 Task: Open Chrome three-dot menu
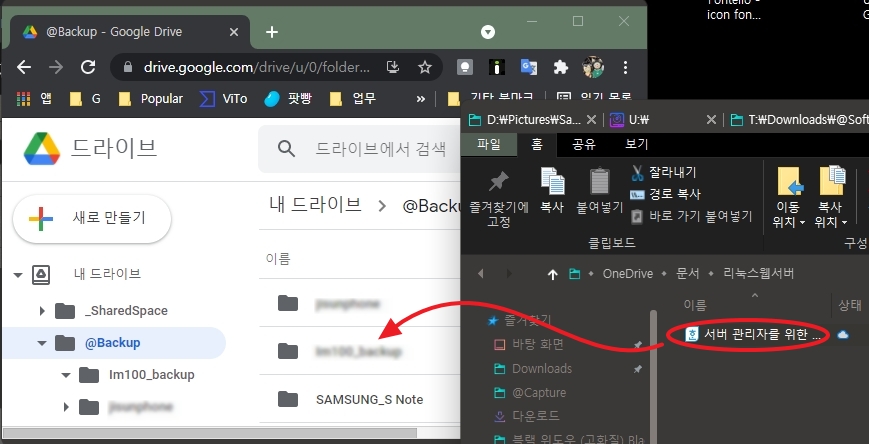pos(625,68)
